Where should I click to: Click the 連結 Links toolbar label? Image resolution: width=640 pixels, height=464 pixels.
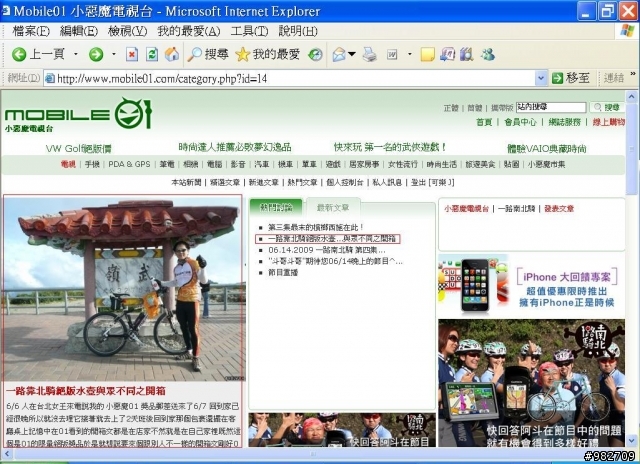[x=613, y=78]
